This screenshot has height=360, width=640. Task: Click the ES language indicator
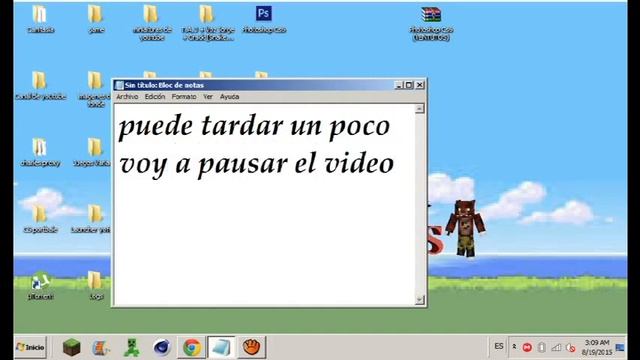click(499, 346)
